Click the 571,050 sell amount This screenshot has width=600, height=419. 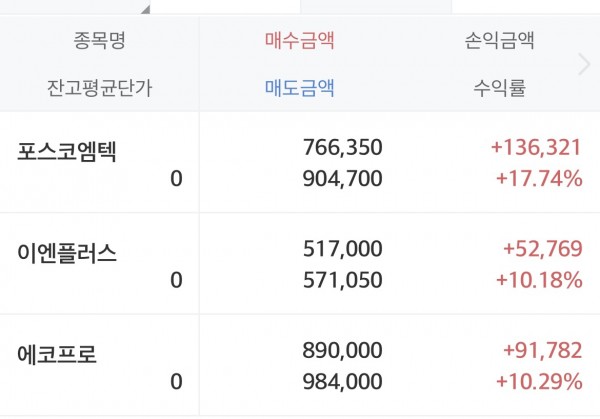[342, 280]
